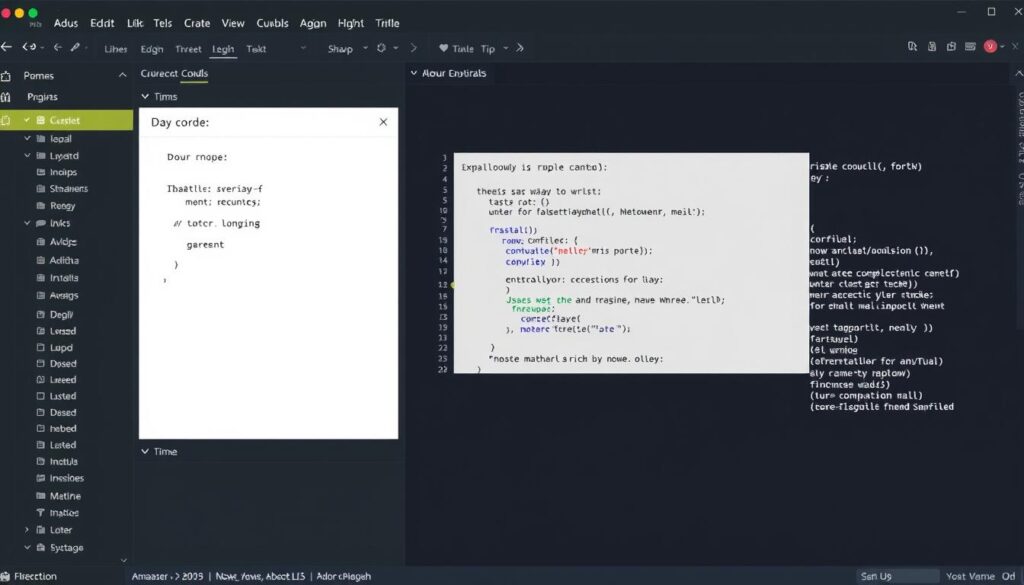Screen dimensions: 1024x585
Task: Click the filter icon of Imatioe row
Action: pos(40,513)
